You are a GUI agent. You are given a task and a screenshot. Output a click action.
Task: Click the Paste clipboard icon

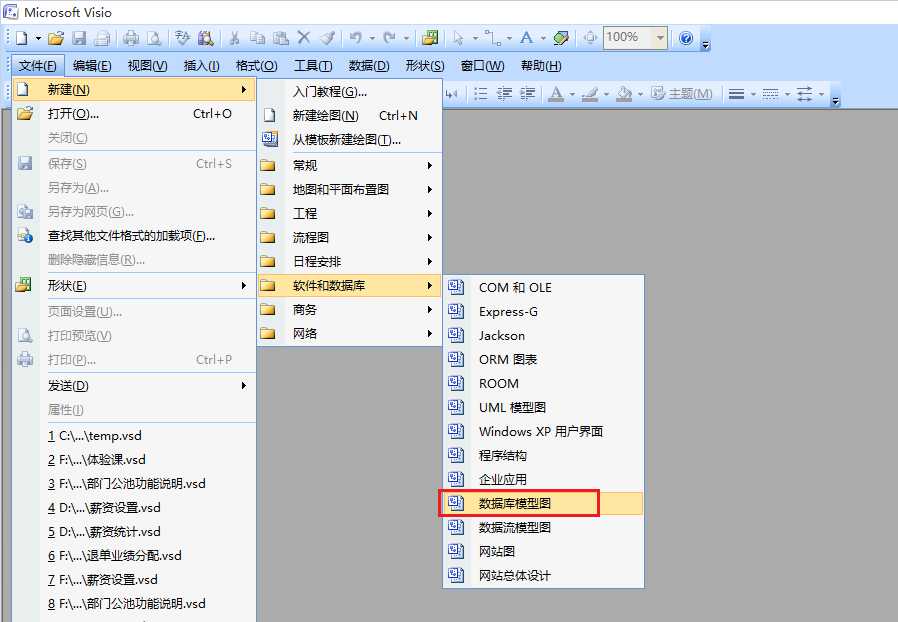click(x=281, y=38)
